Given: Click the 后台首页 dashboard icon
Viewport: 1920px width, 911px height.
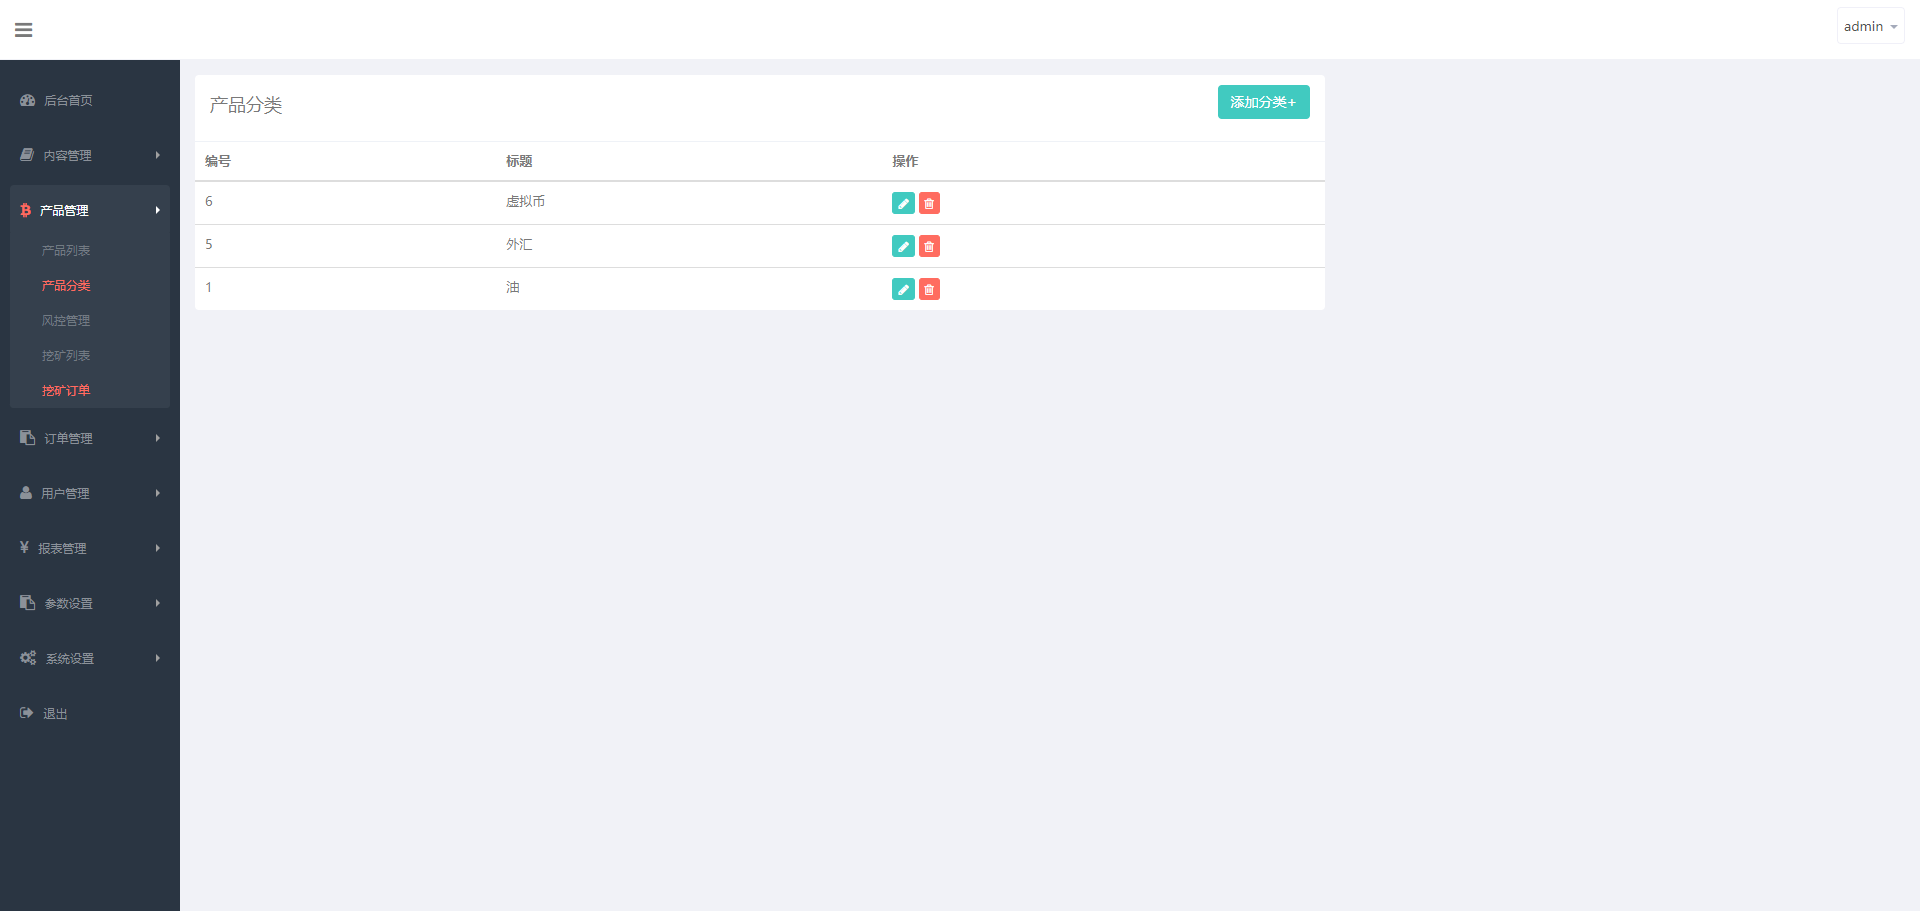Looking at the screenshot, I should tap(27, 100).
